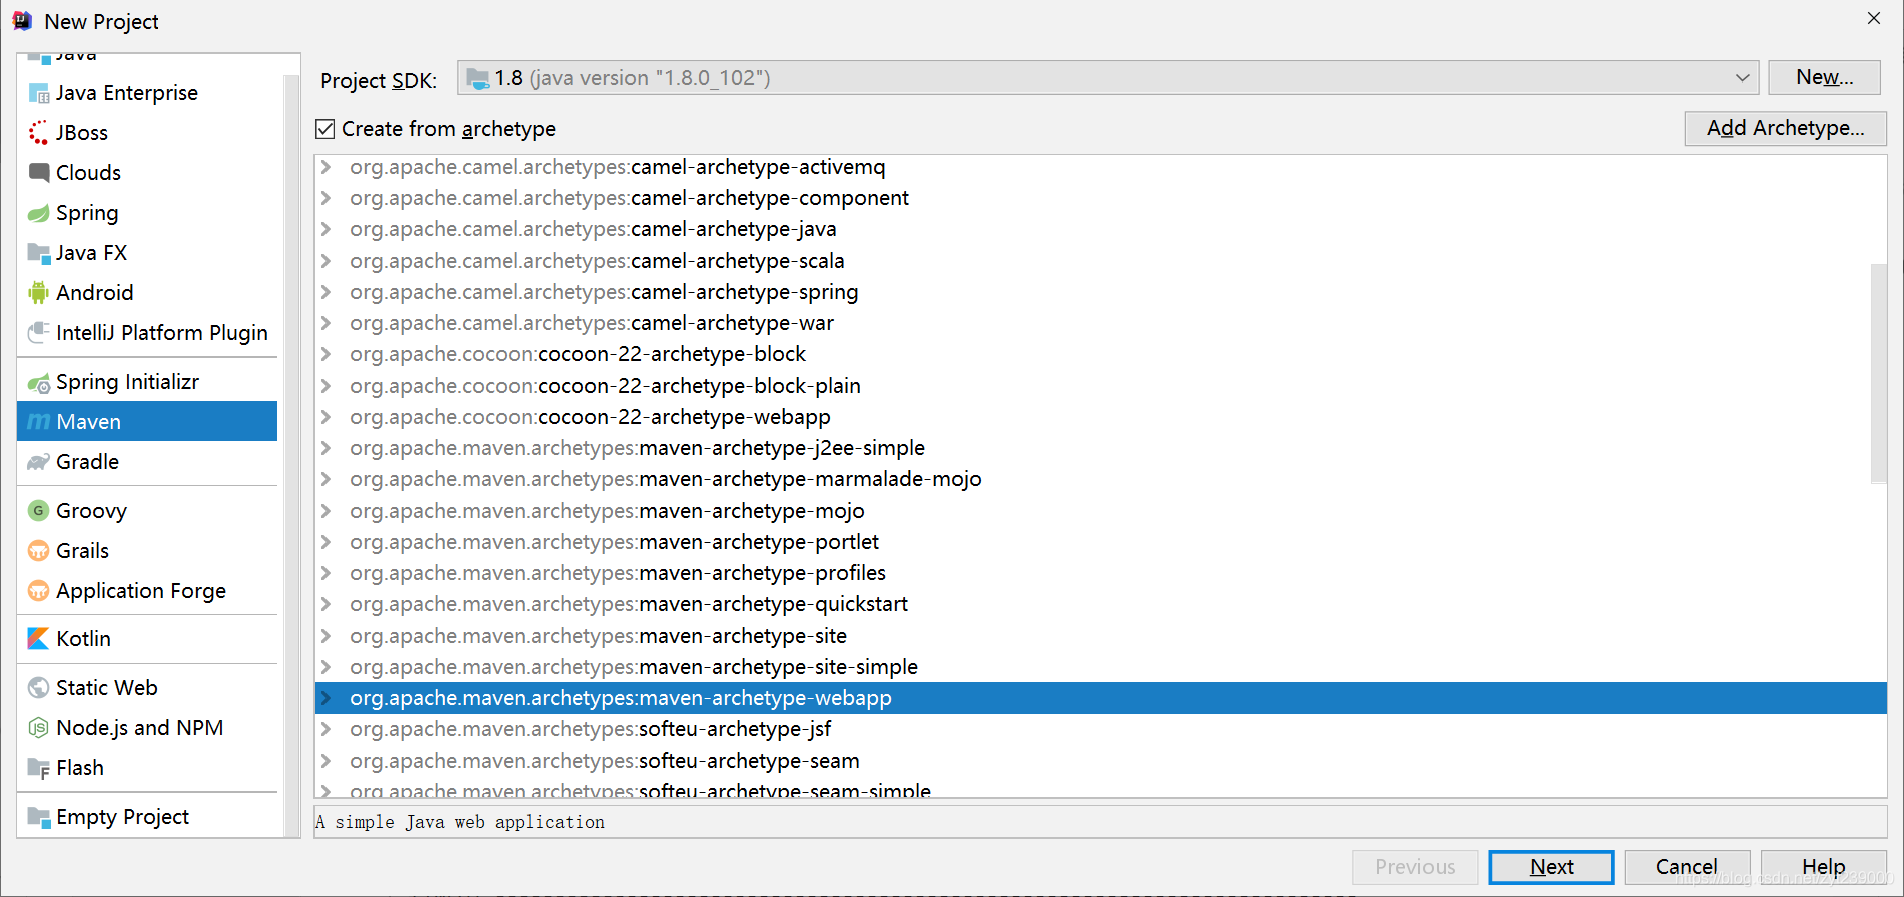Click the Application Forge icon
Viewport: 1904px width, 897px height.
tap(39, 591)
